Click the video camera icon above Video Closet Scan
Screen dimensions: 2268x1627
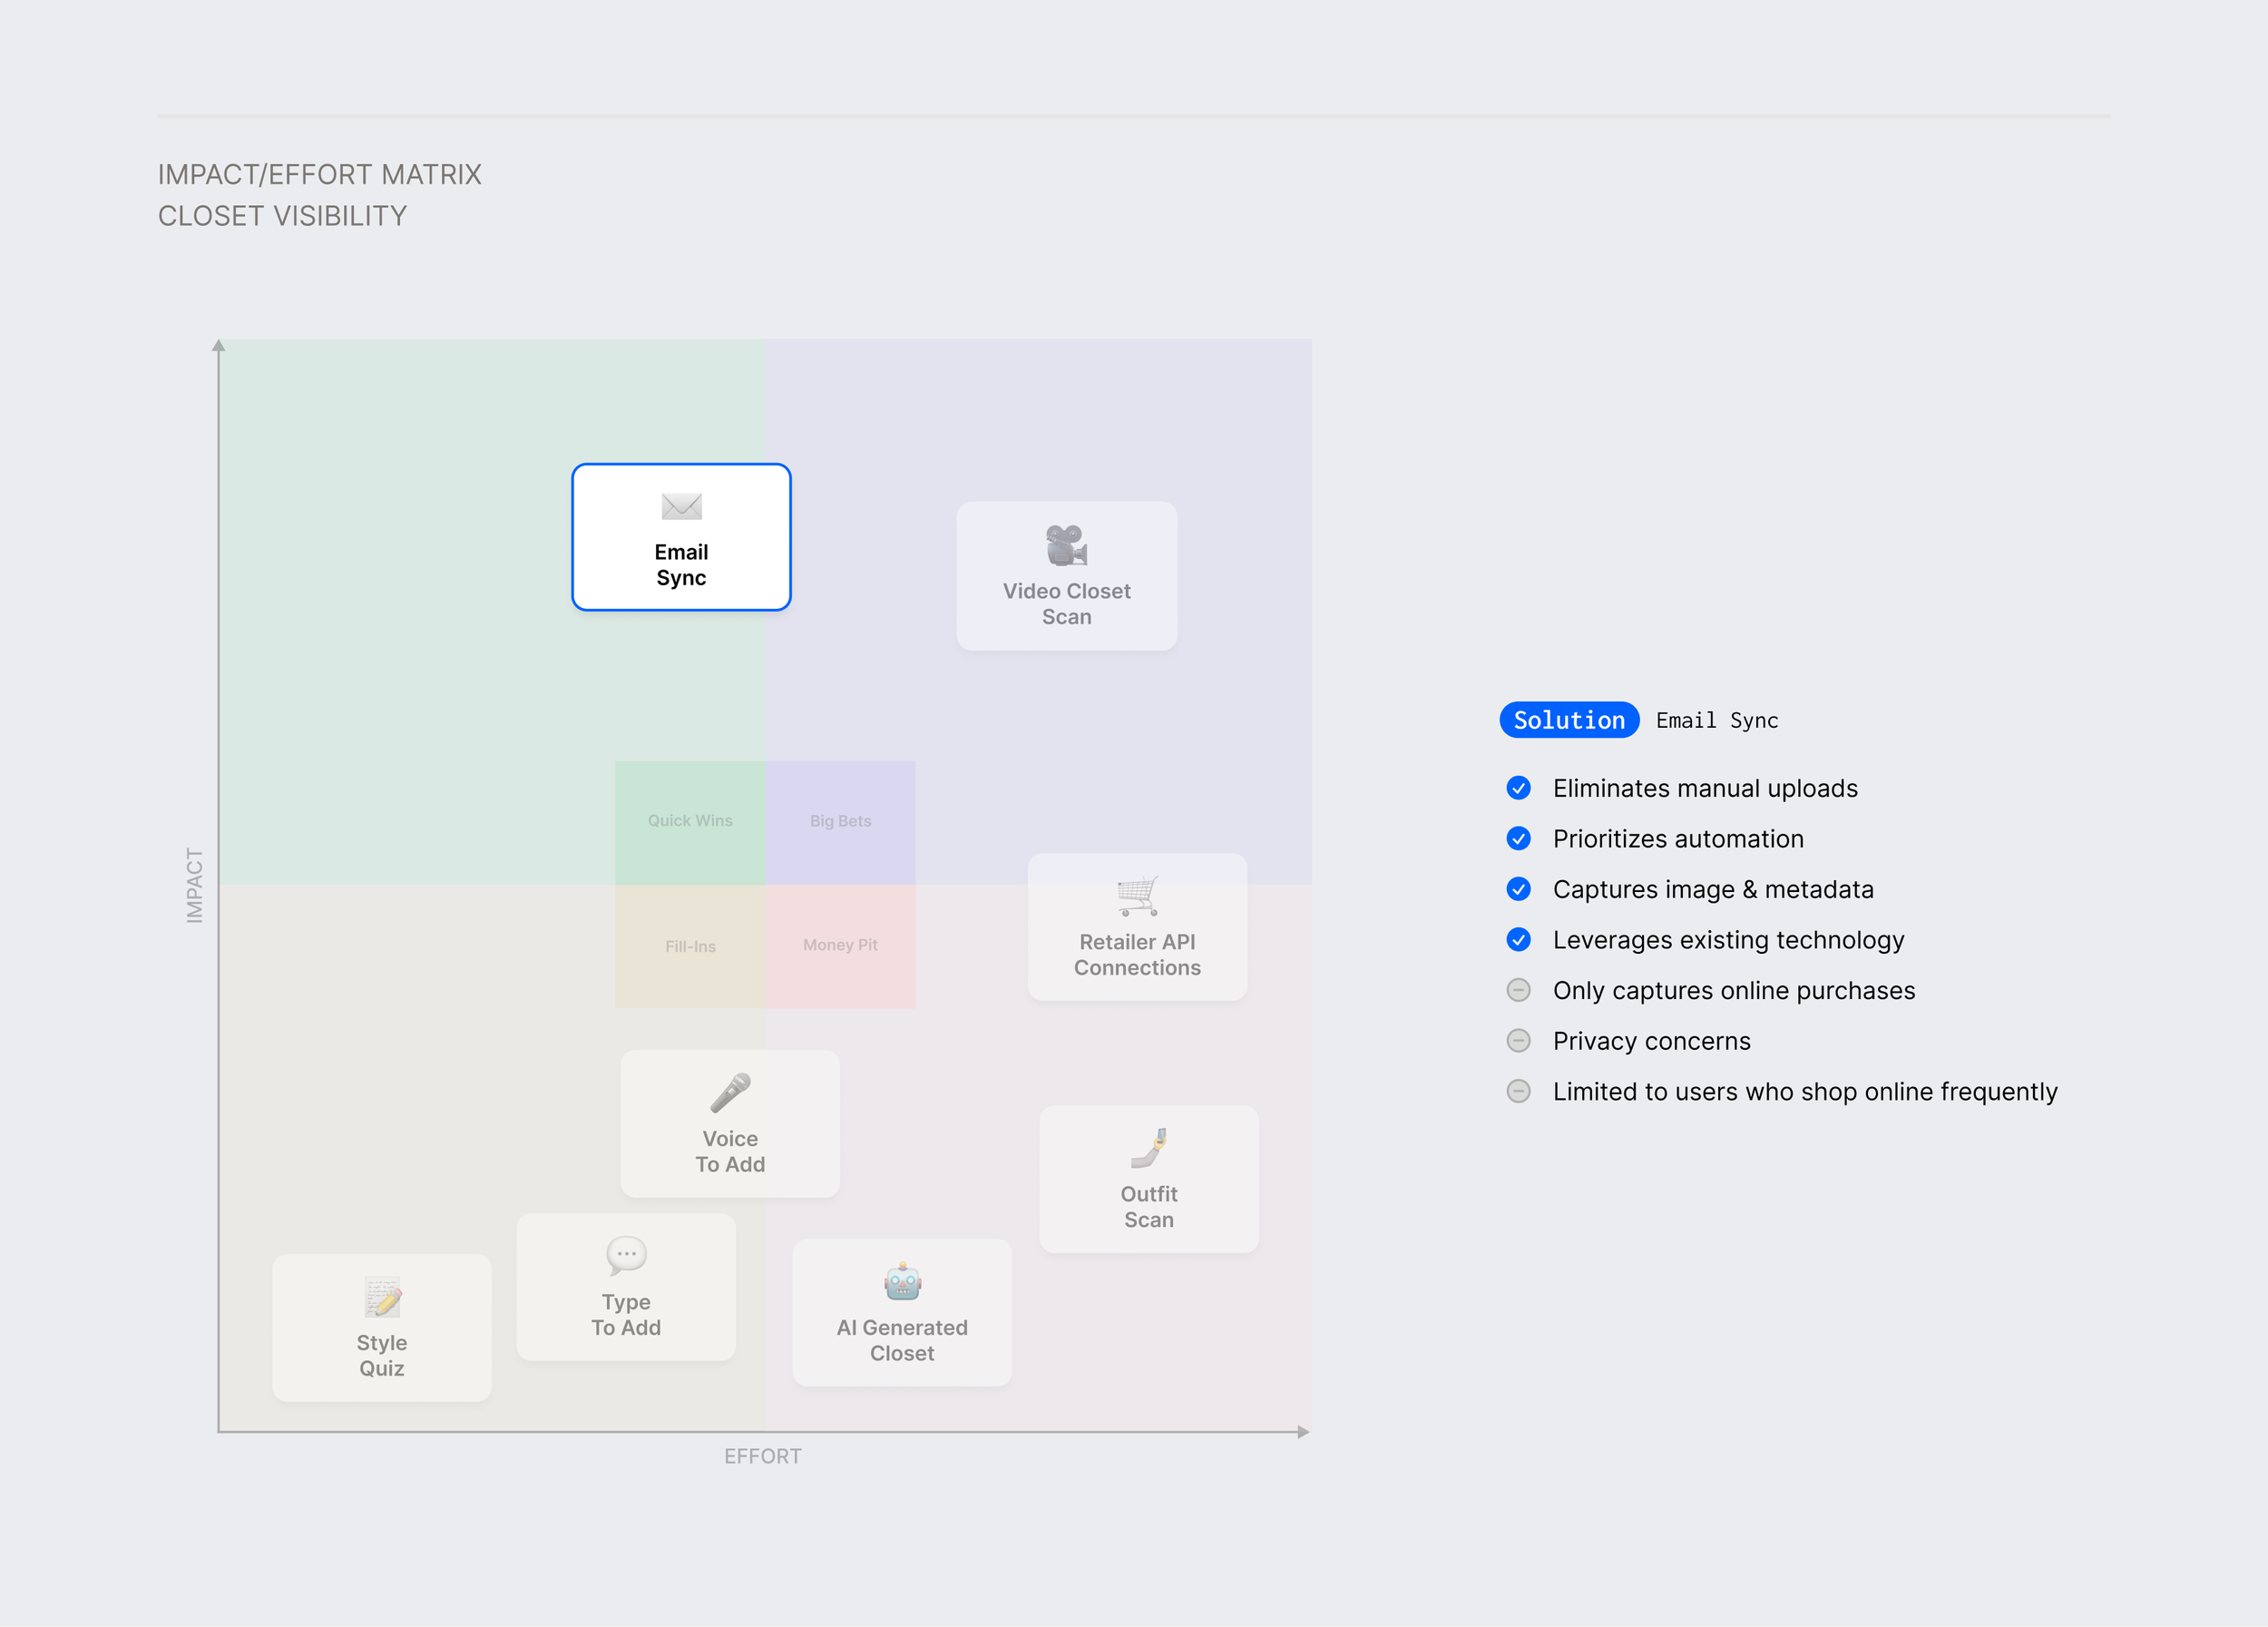[1066, 545]
